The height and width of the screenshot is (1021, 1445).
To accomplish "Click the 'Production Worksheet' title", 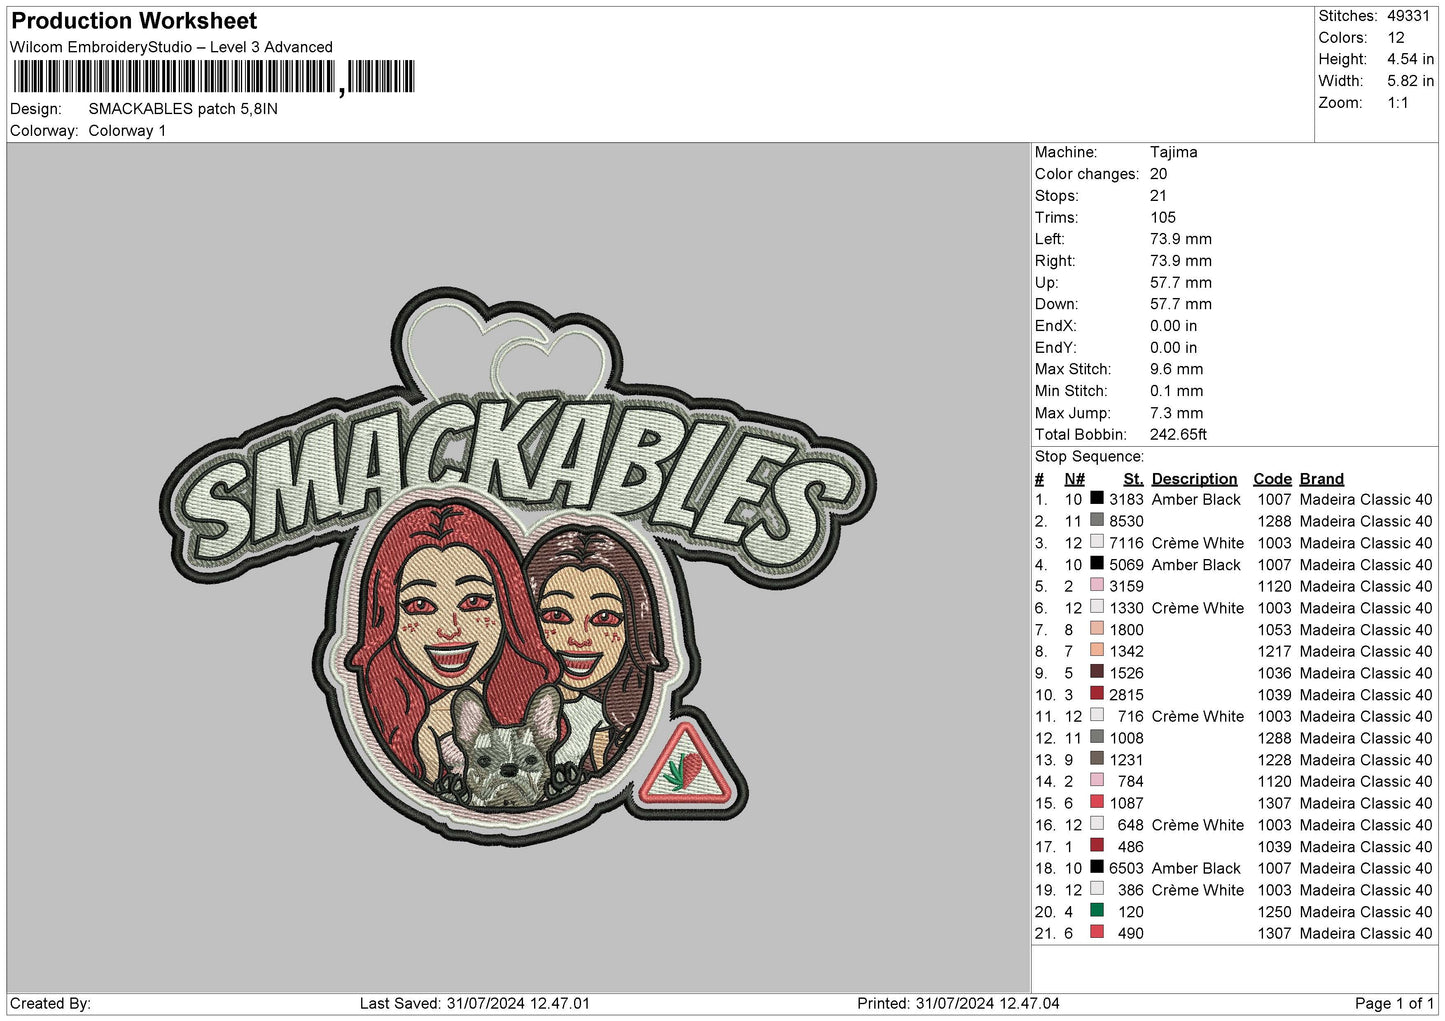I will tap(134, 21).
